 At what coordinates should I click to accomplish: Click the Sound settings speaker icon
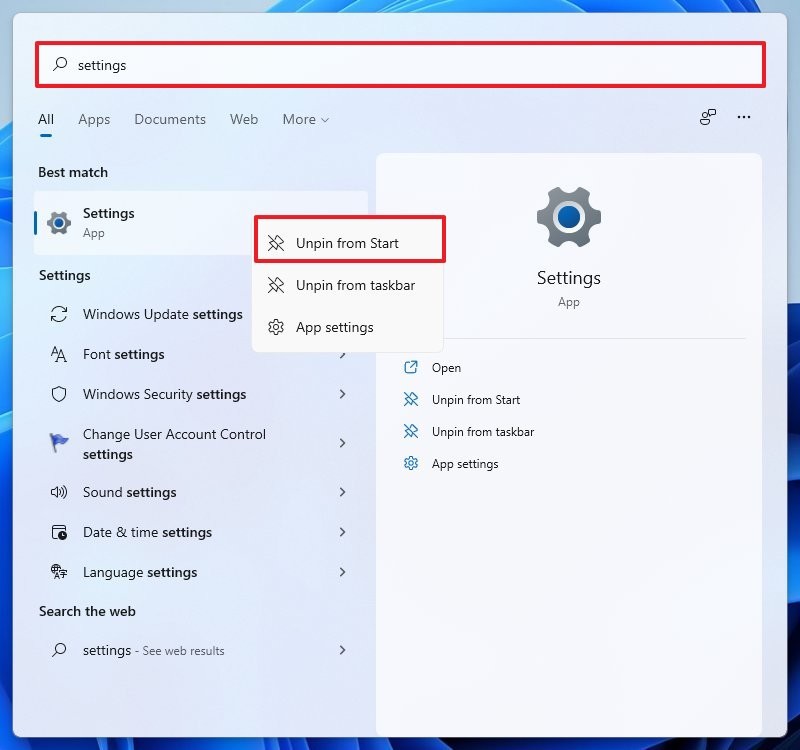59,492
